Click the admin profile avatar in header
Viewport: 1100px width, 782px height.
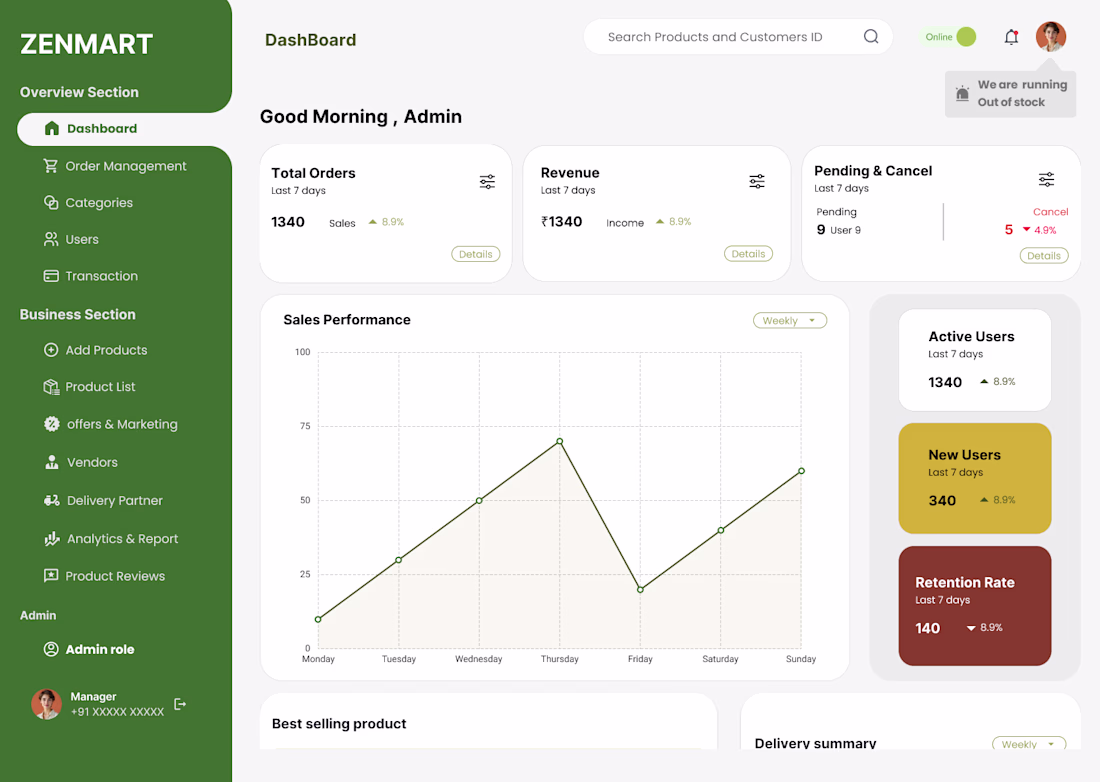pyautogui.click(x=1051, y=36)
